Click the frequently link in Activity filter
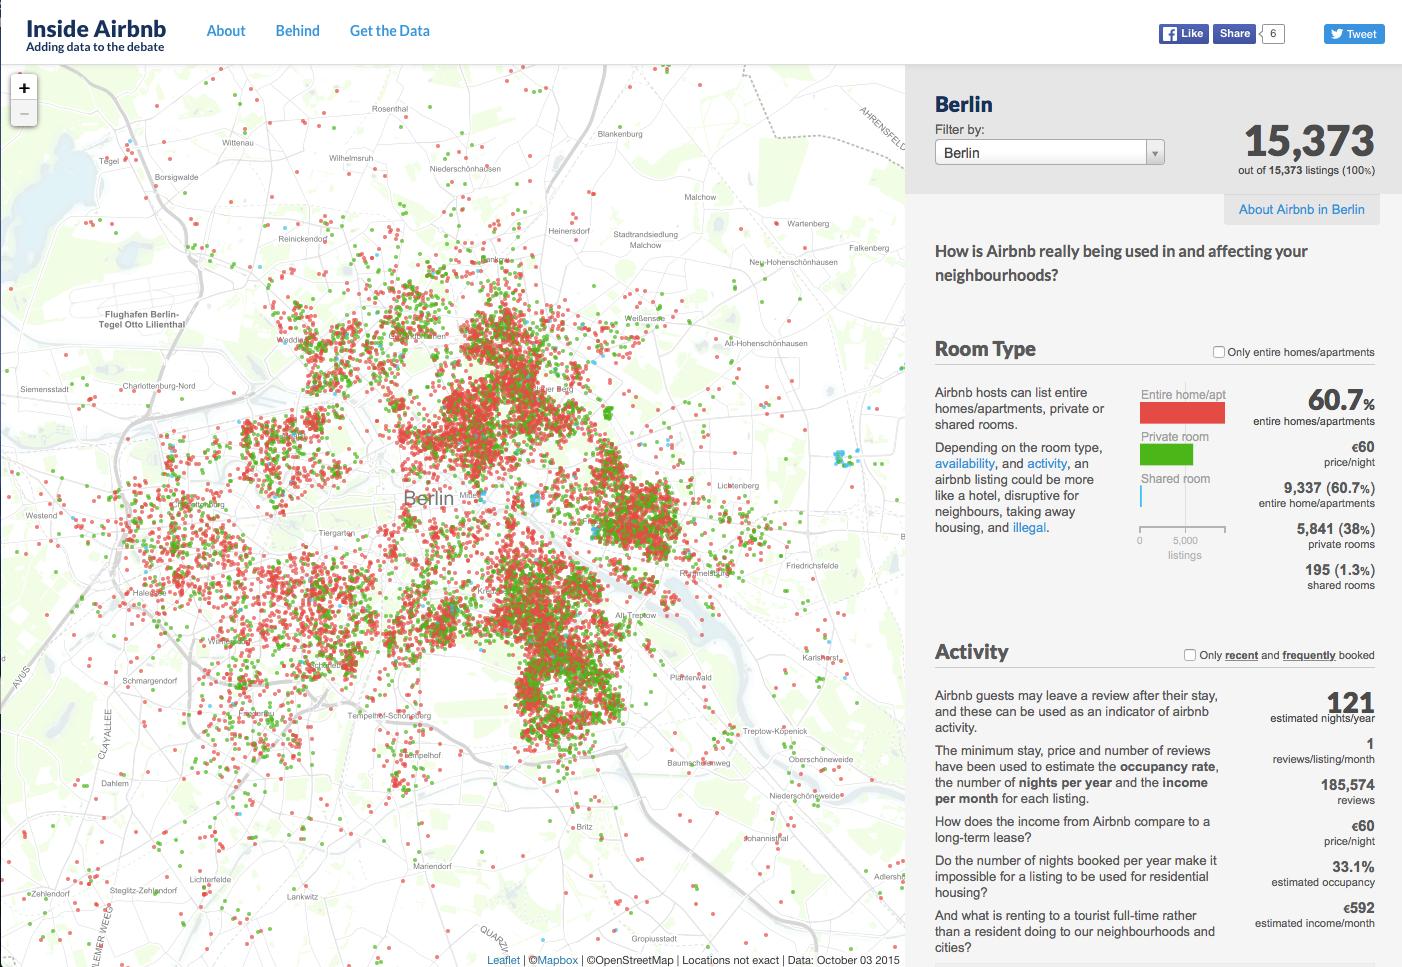This screenshot has width=1402, height=967. [1309, 656]
